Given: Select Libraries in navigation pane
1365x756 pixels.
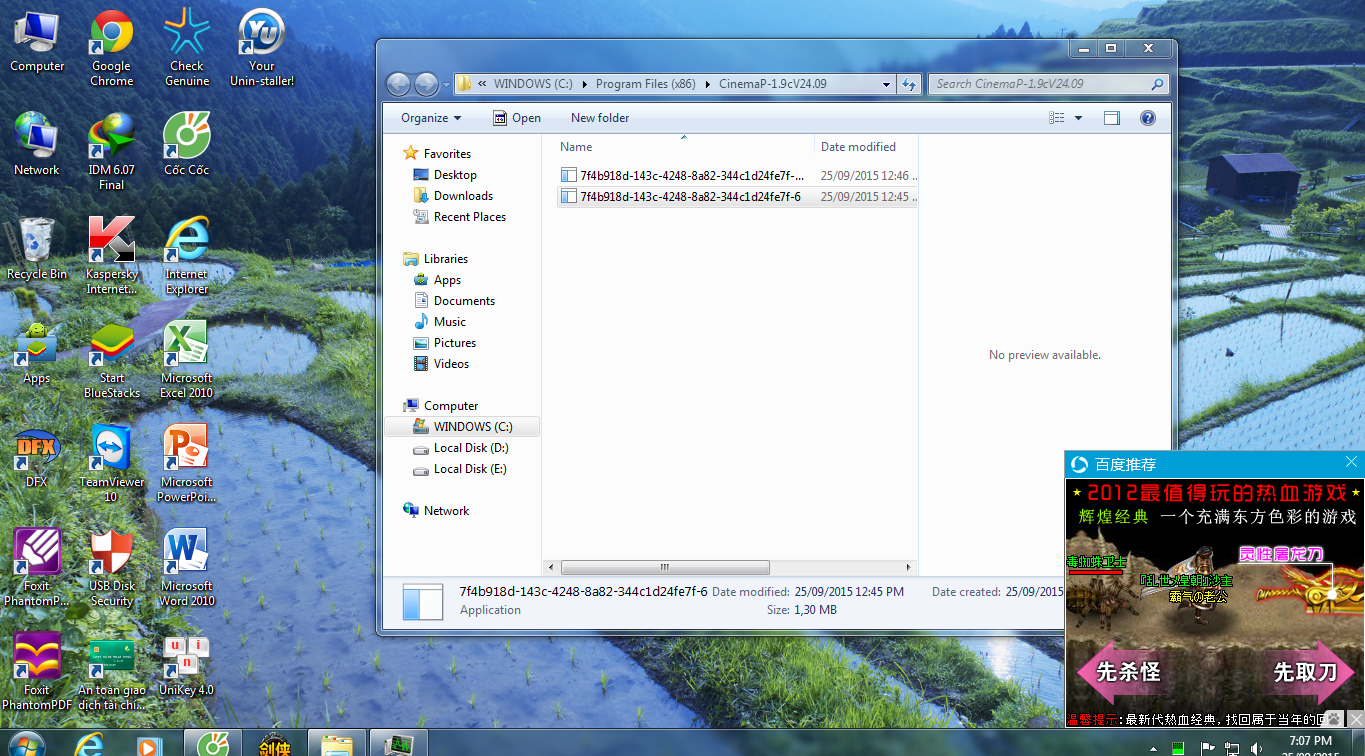Looking at the screenshot, I should pos(445,259).
